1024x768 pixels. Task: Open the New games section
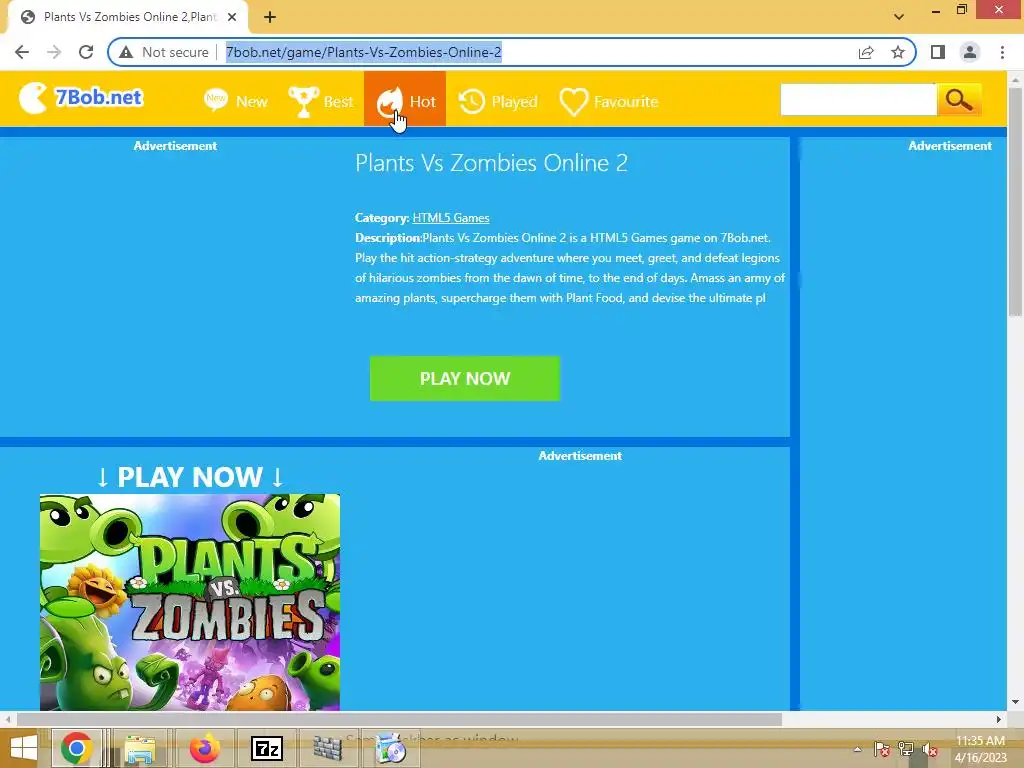click(236, 101)
